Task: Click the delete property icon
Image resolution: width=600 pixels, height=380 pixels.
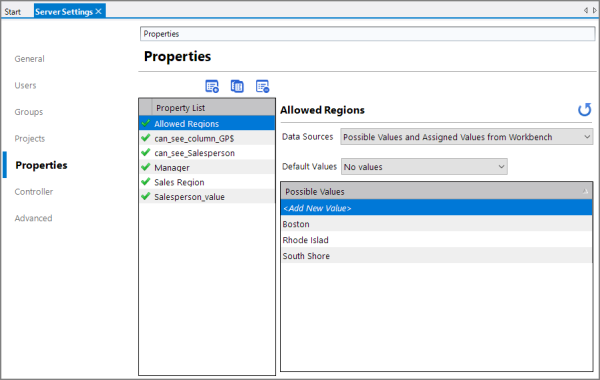Action: pos(262,86)
